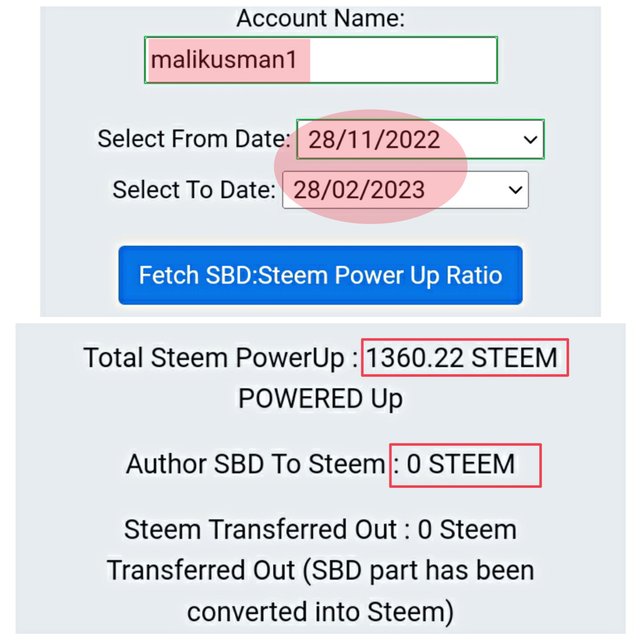Click the chevron arrow on To Date
640x640 pixels.
pos(515,189)
